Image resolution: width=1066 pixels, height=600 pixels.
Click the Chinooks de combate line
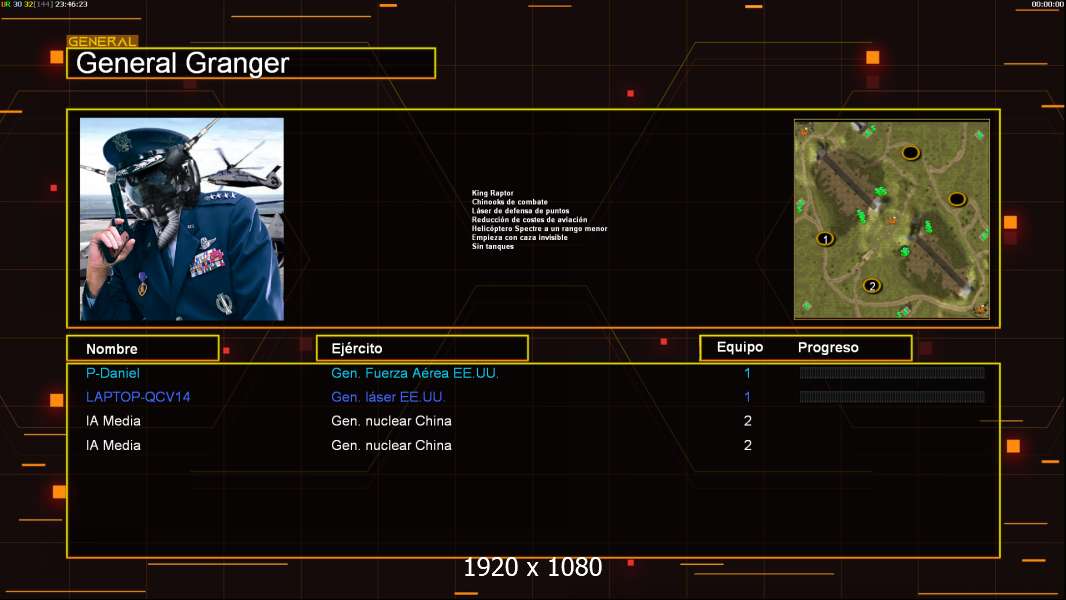point(510,202)
